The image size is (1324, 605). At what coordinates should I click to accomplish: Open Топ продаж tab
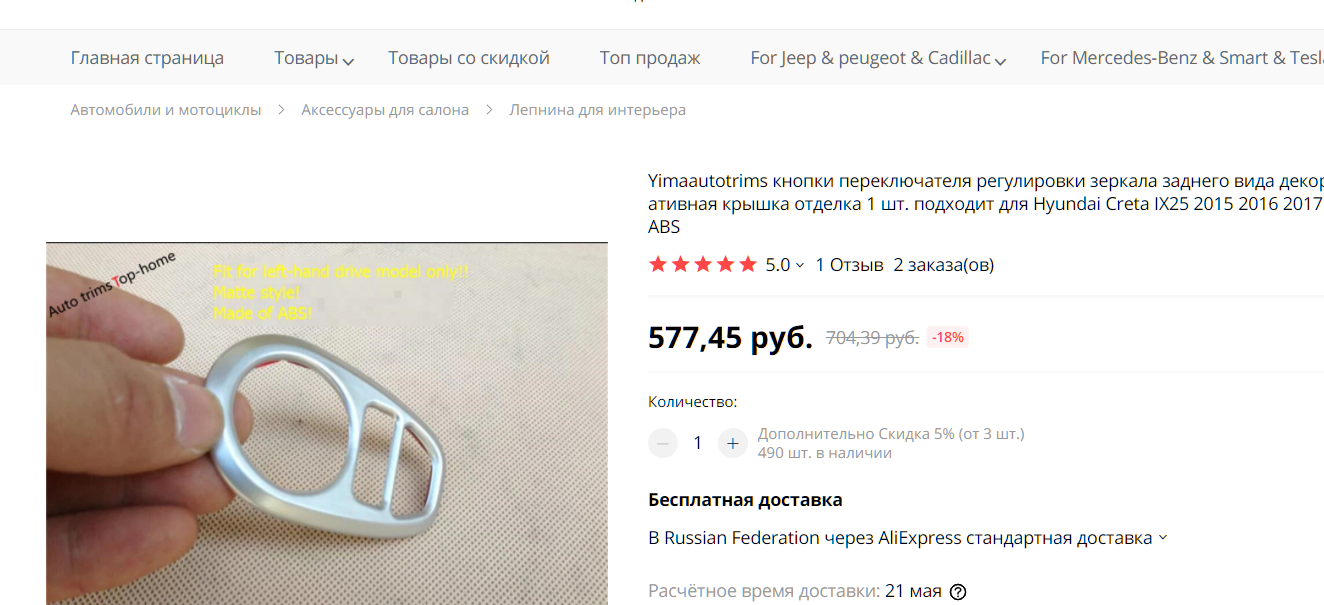click(650, 58)
